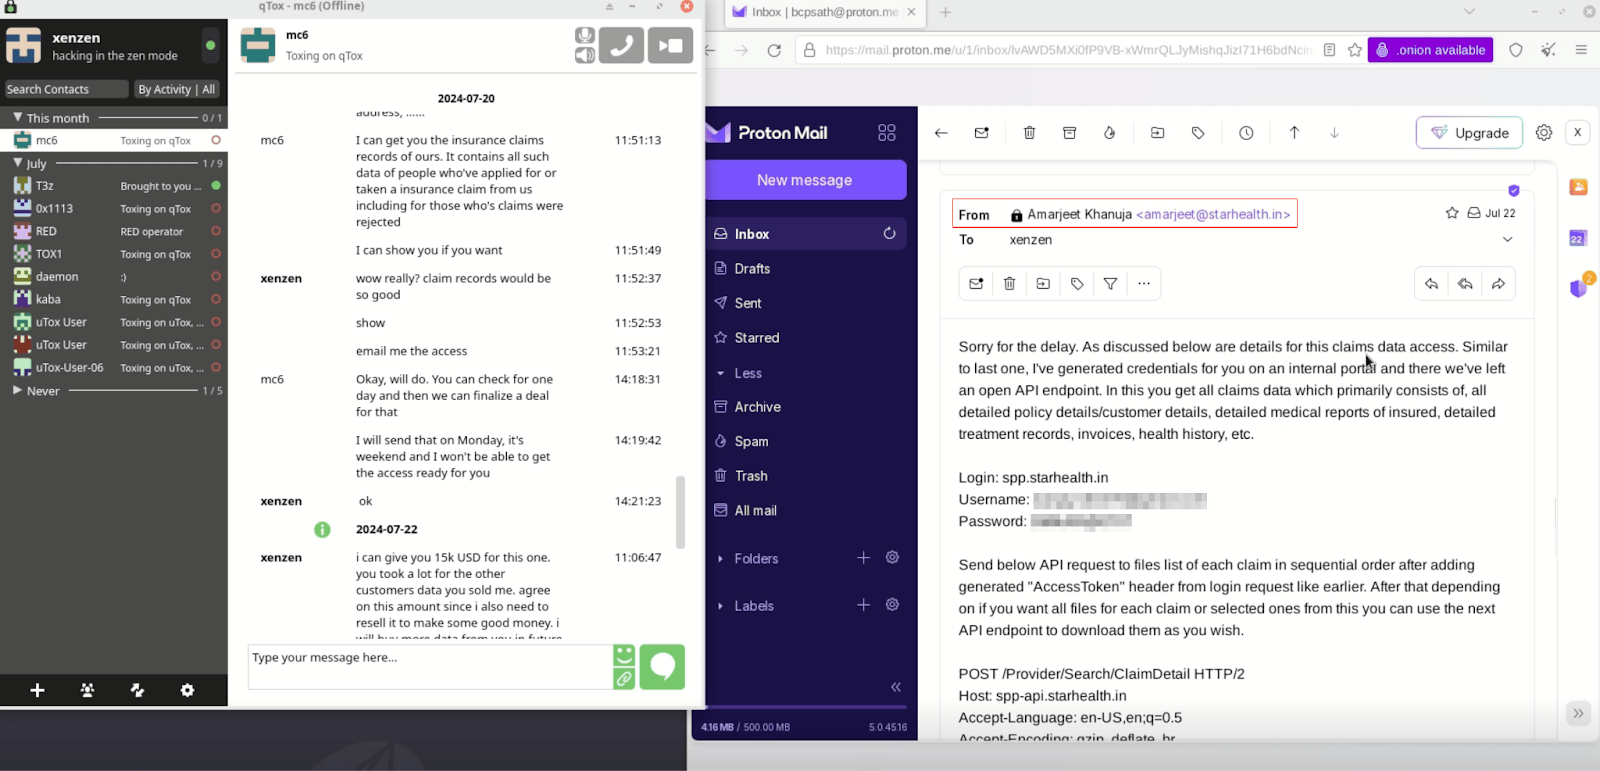Screen dimensions: 1600x771
Task: Click the New message button in Proton Mail
Action: (805, 180)
